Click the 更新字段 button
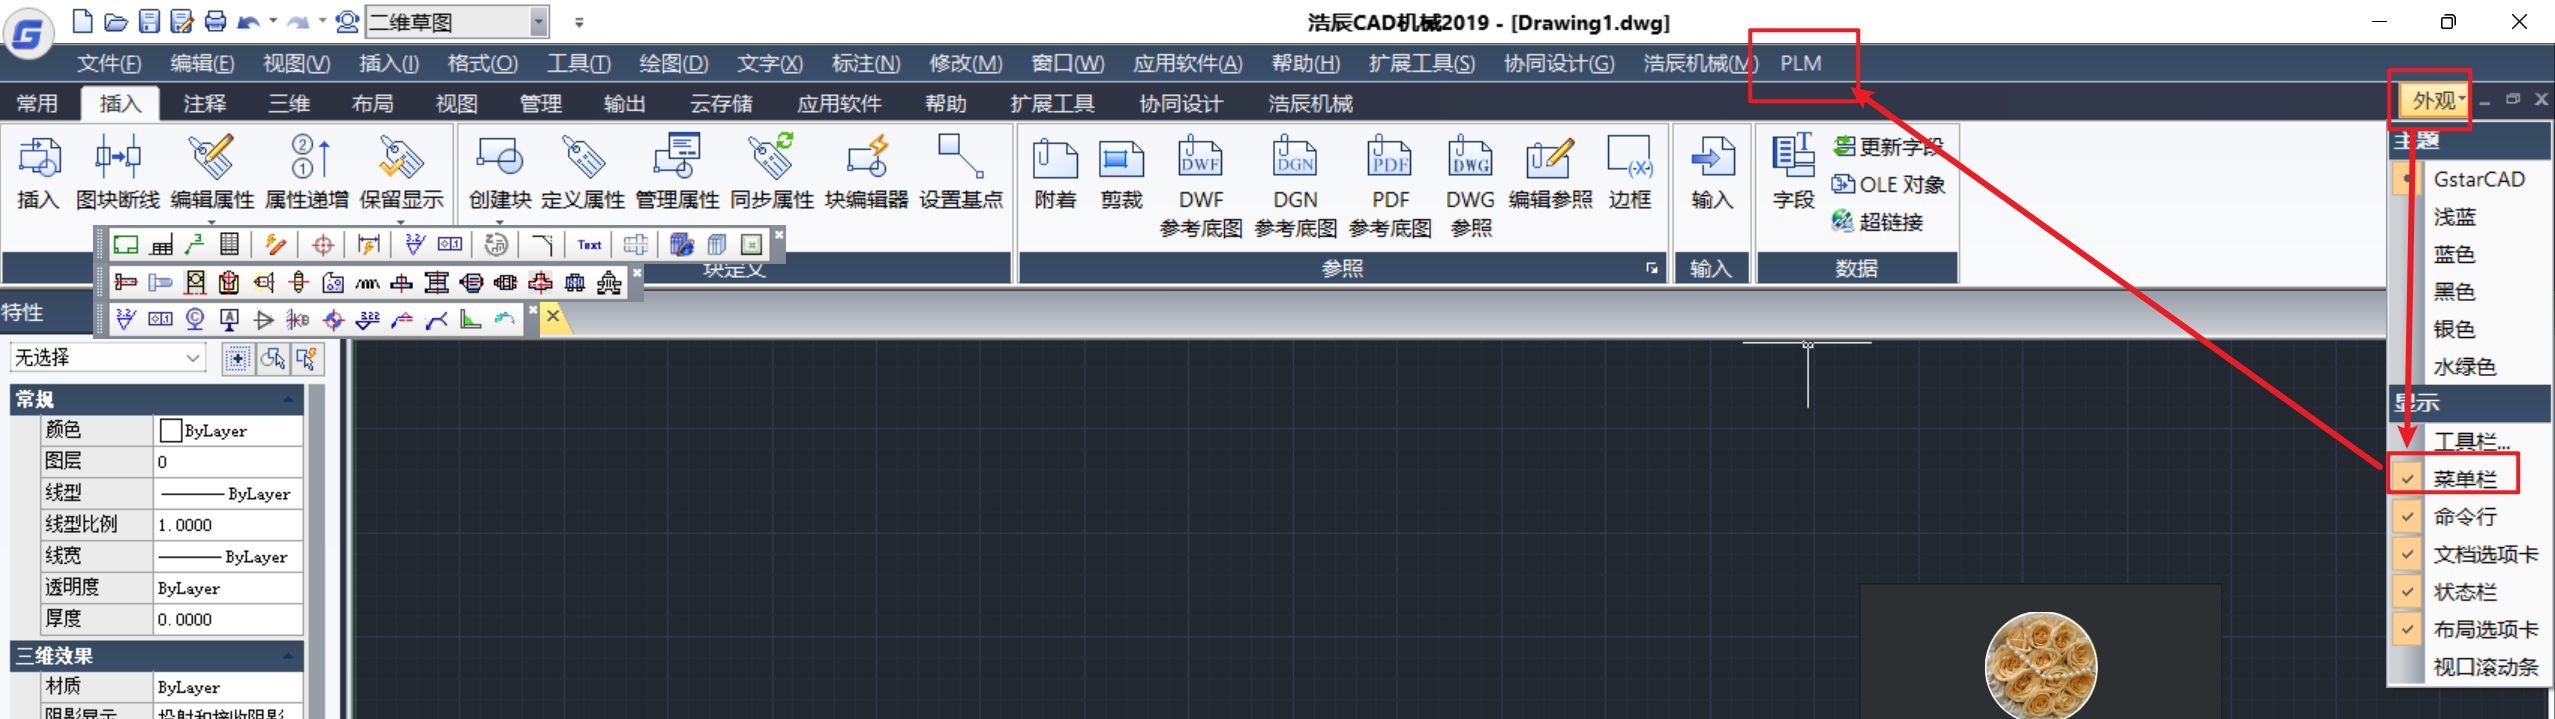2555x719 pixels. tap(1888, 146)
